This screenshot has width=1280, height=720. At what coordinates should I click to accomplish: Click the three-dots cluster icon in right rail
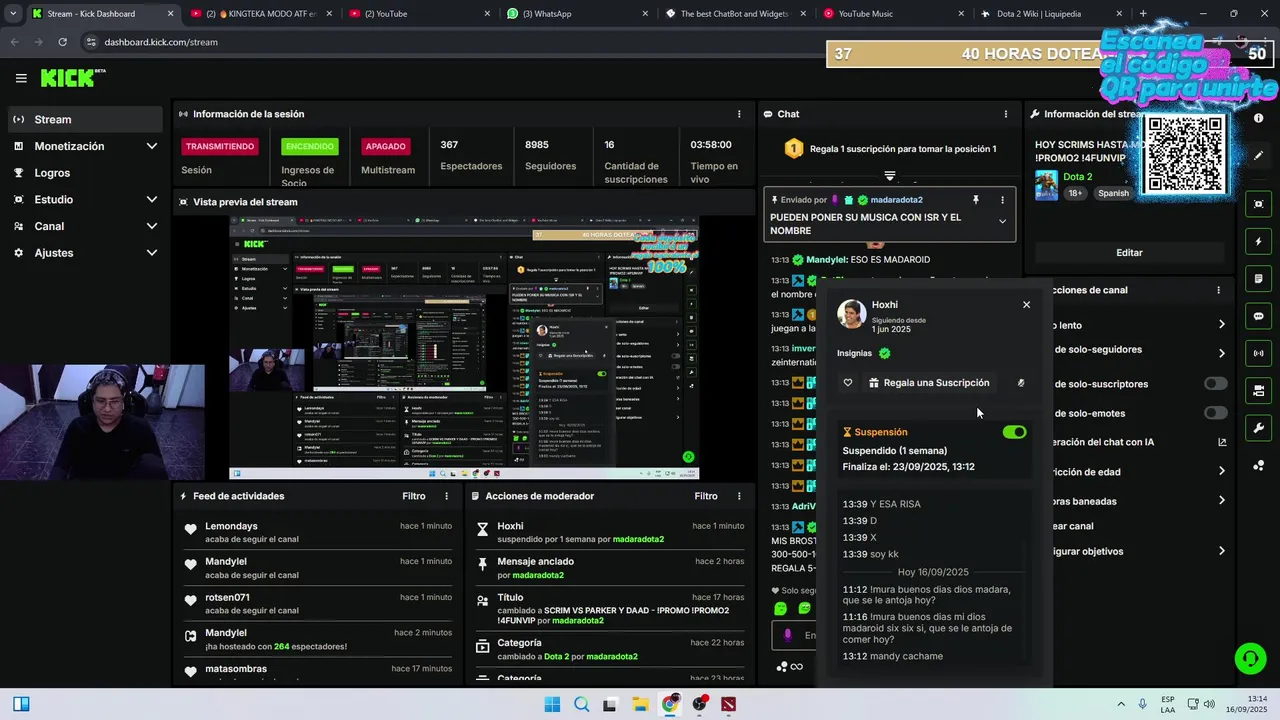[x=1258, y=466]
